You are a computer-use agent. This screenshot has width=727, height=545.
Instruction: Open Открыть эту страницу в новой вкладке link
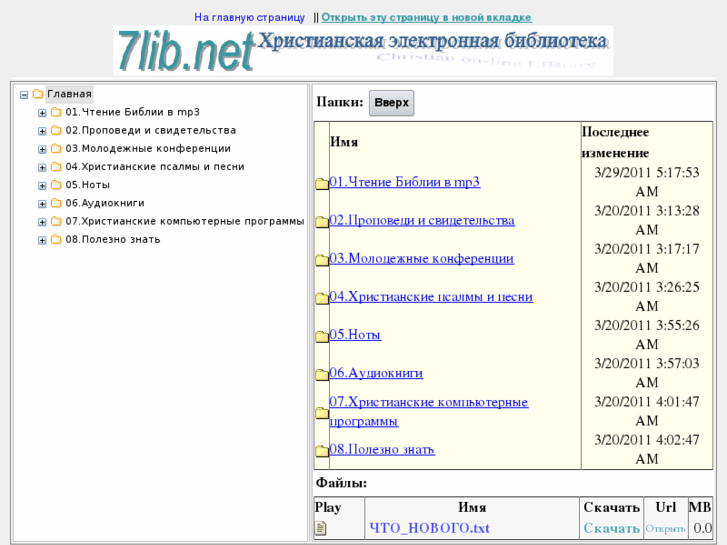(x=427, y=18)
